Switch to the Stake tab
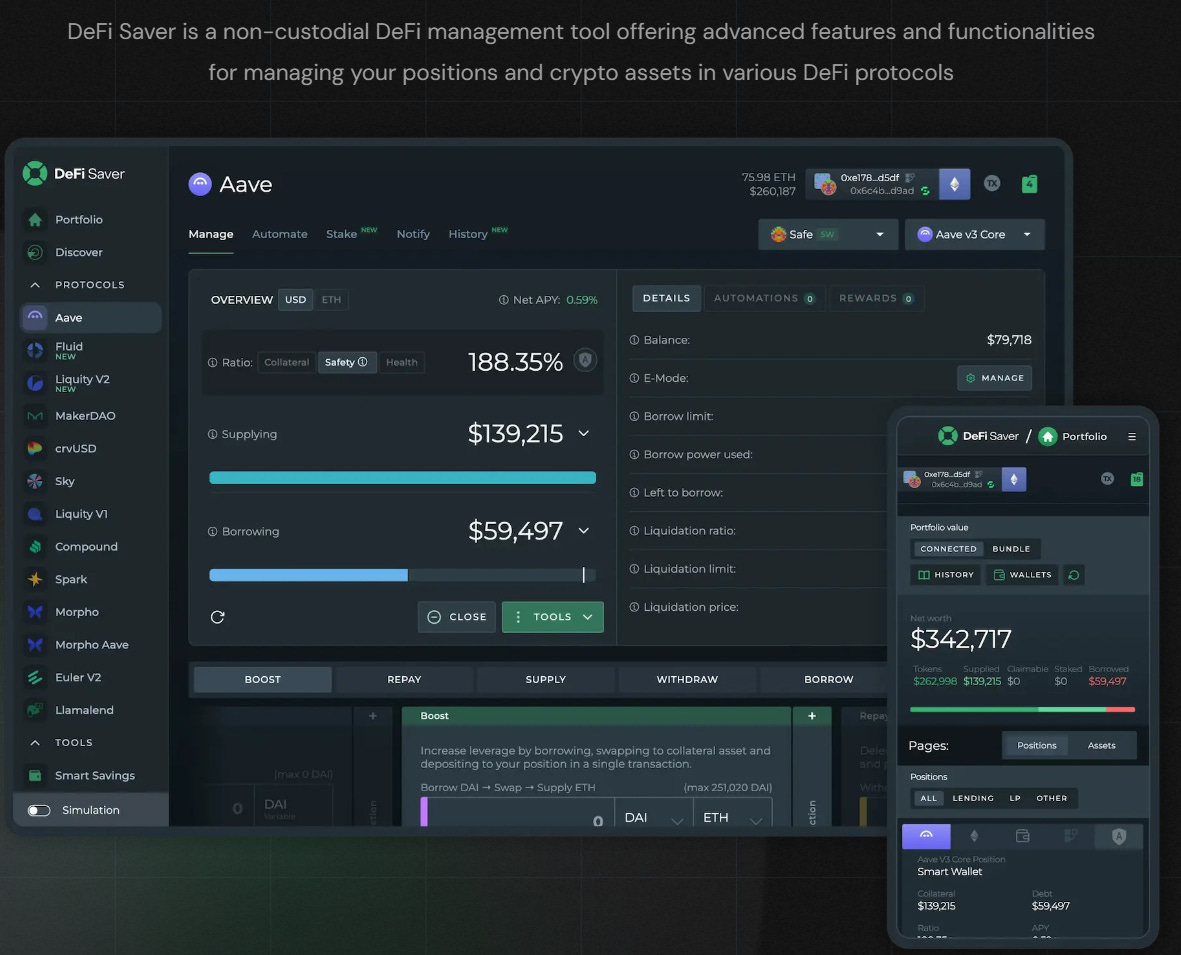The height and width of the screenshot is (955, 1181). click(341, 234)
